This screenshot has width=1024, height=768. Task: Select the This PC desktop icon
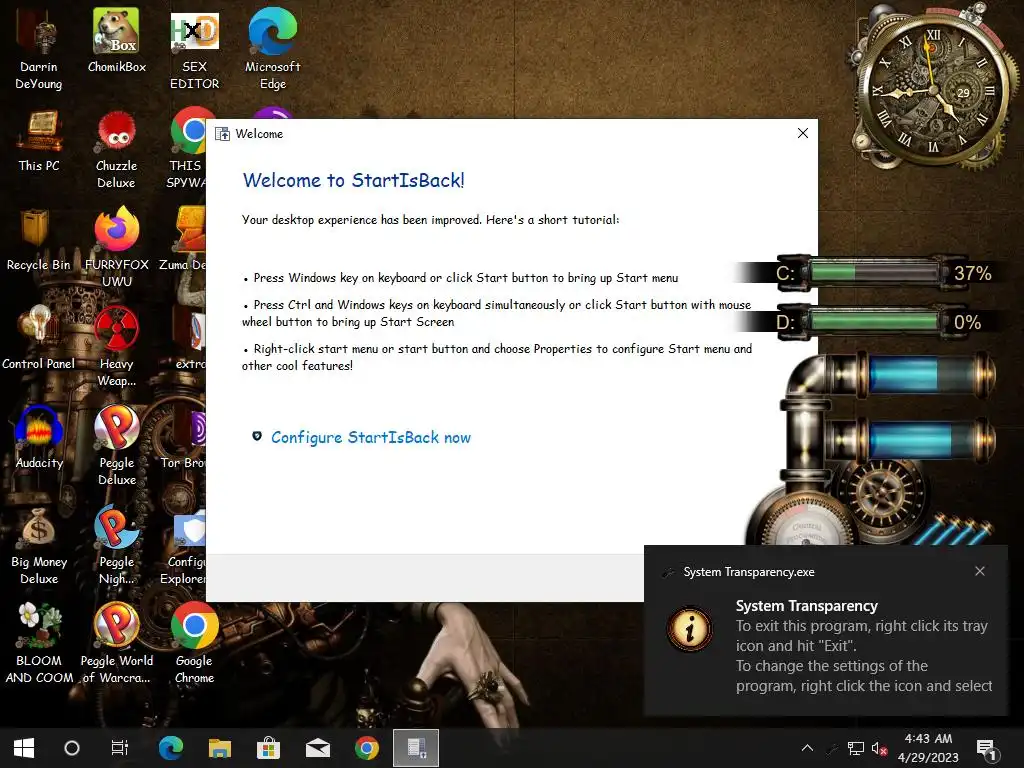tap(39, 141)
